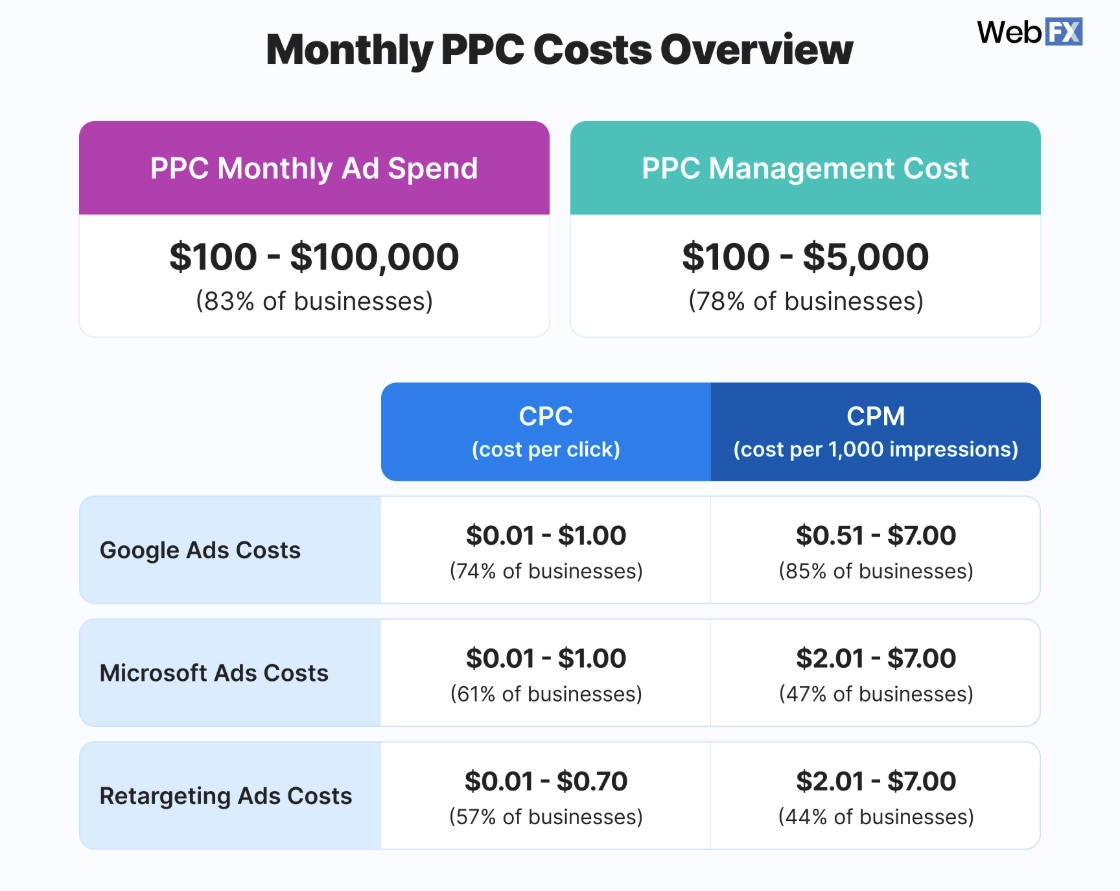
Task: Click the $100 - $5,000 management cost value
Action: click(805, 257)
